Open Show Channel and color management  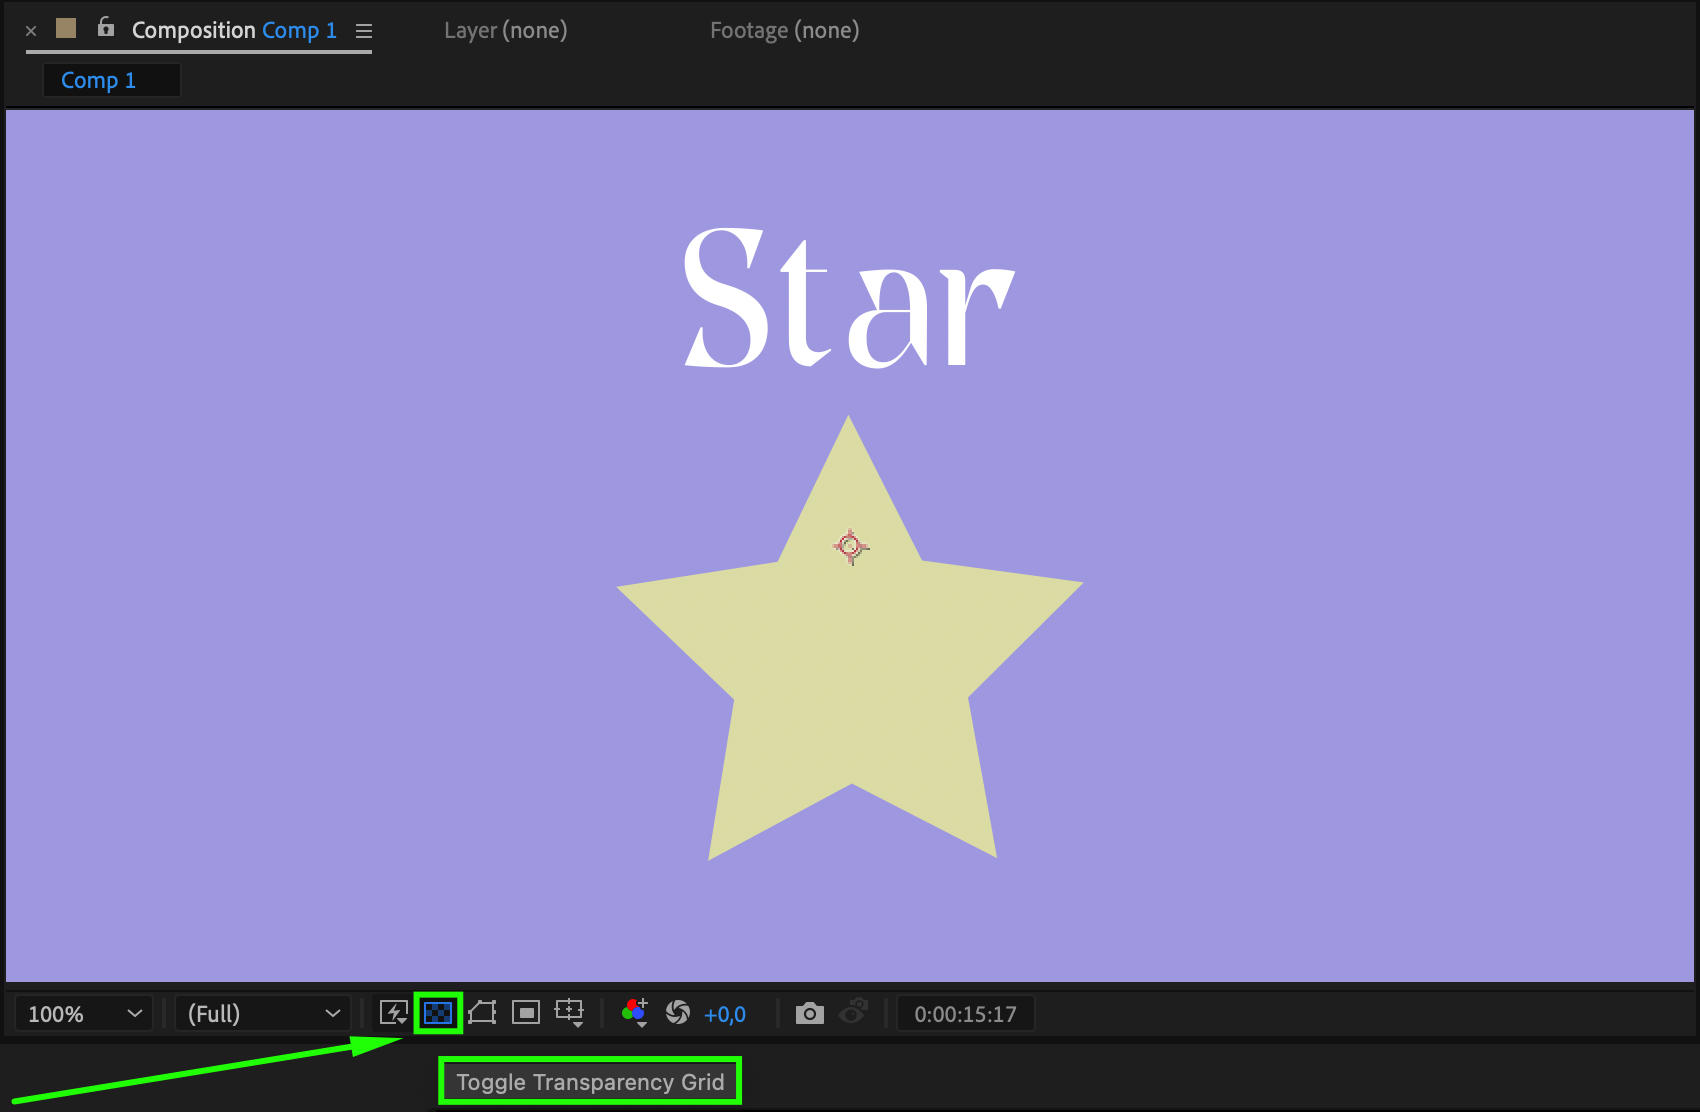pos(634,1013)
